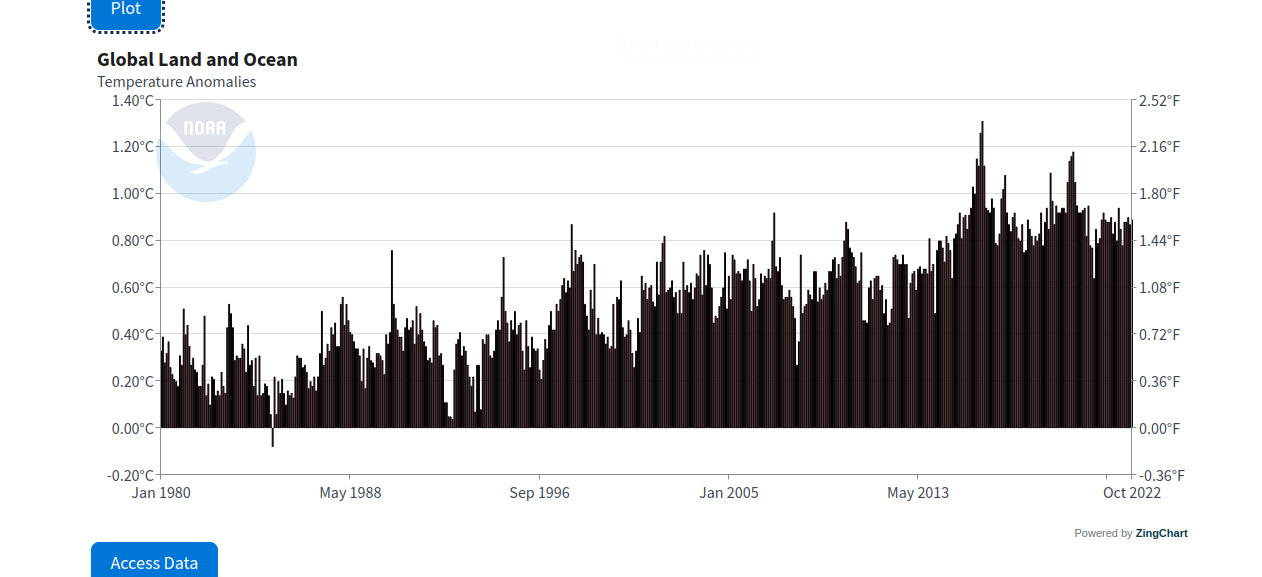Click the May 2013 date label
Image resolution: width=1262 pixels, height=577 pixels.
918,493
